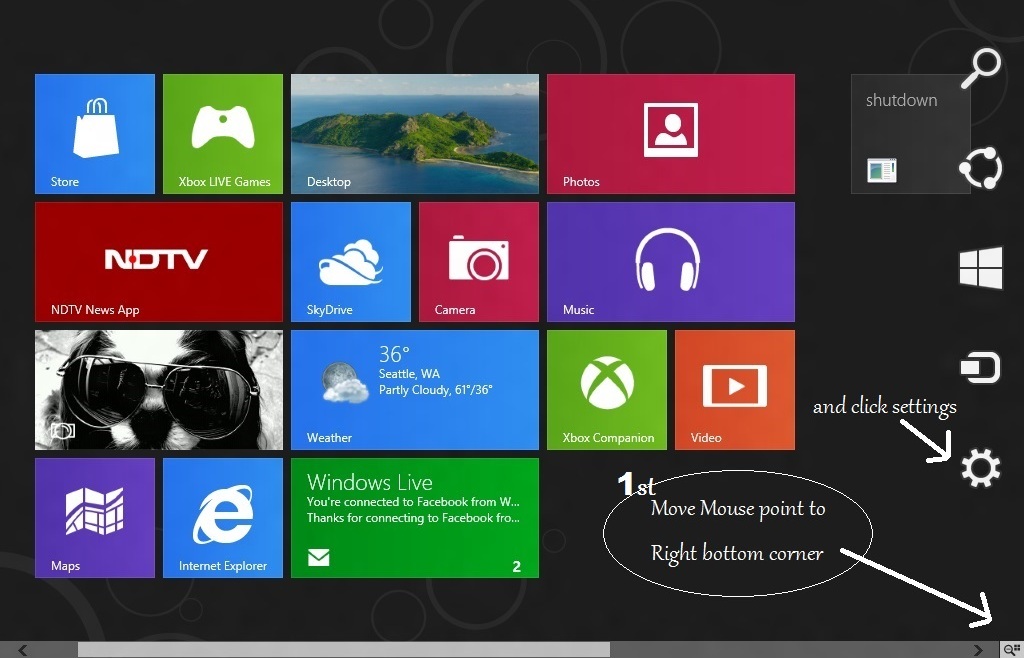Click the Settings gear in the charms bar
Viewport: 1024px width, 658px height.
tap(981, 468)
